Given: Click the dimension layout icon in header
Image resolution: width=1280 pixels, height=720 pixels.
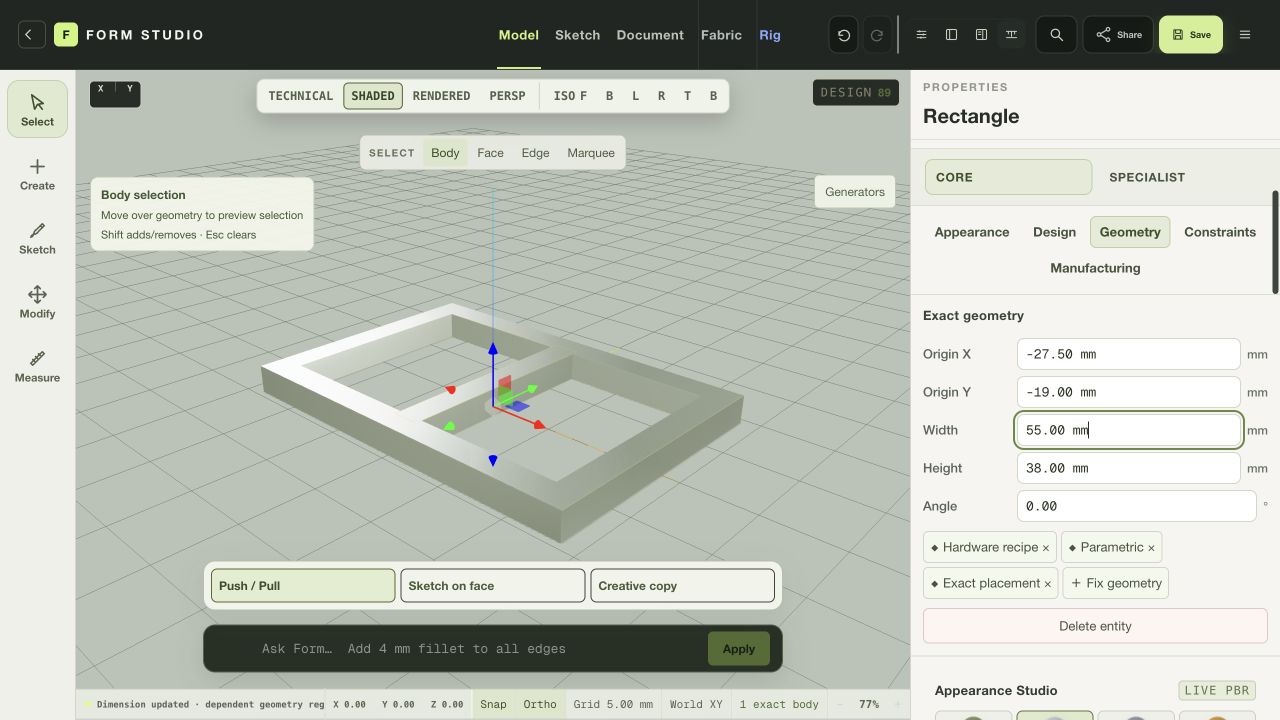Looking at the screenshot, I should (x=1012, y=35).
